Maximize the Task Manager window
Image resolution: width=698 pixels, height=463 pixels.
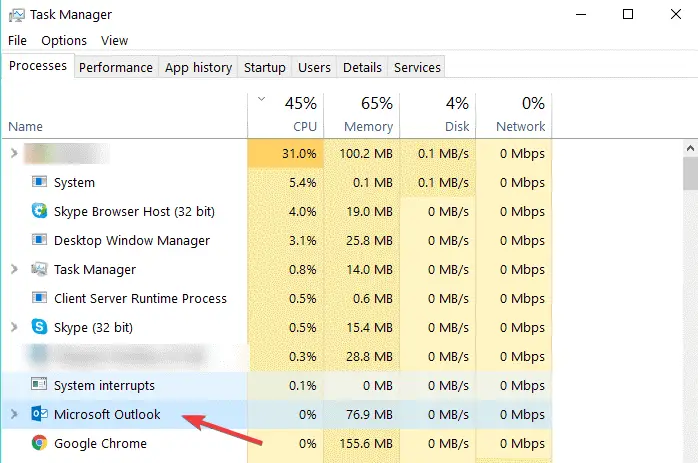pos(628,14)
